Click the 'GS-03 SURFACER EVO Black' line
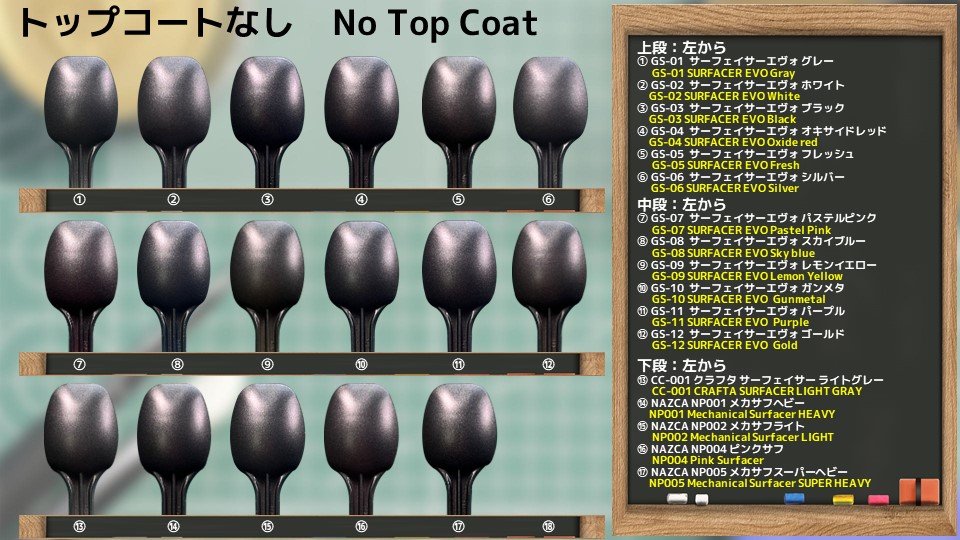The image size is (960, 540). [722, 119]
